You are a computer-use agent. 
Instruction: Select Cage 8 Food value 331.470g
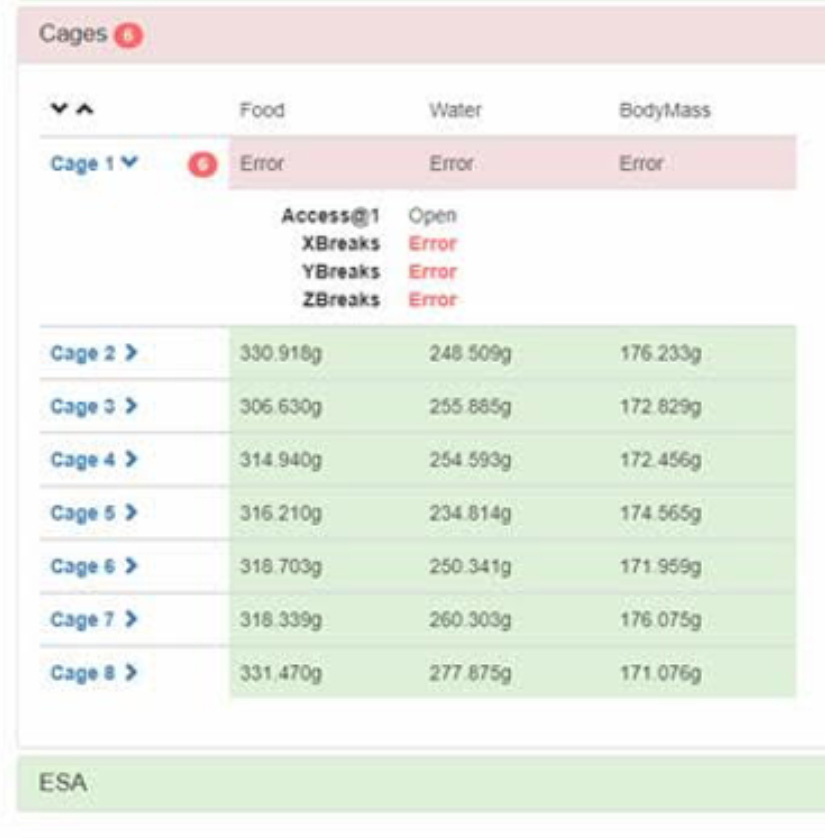pyautogui.click(x=280, y=673)
